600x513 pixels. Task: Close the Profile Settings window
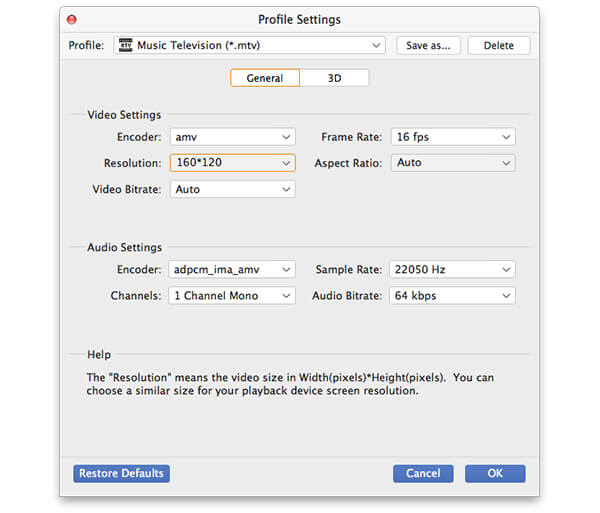pos(72,19)
